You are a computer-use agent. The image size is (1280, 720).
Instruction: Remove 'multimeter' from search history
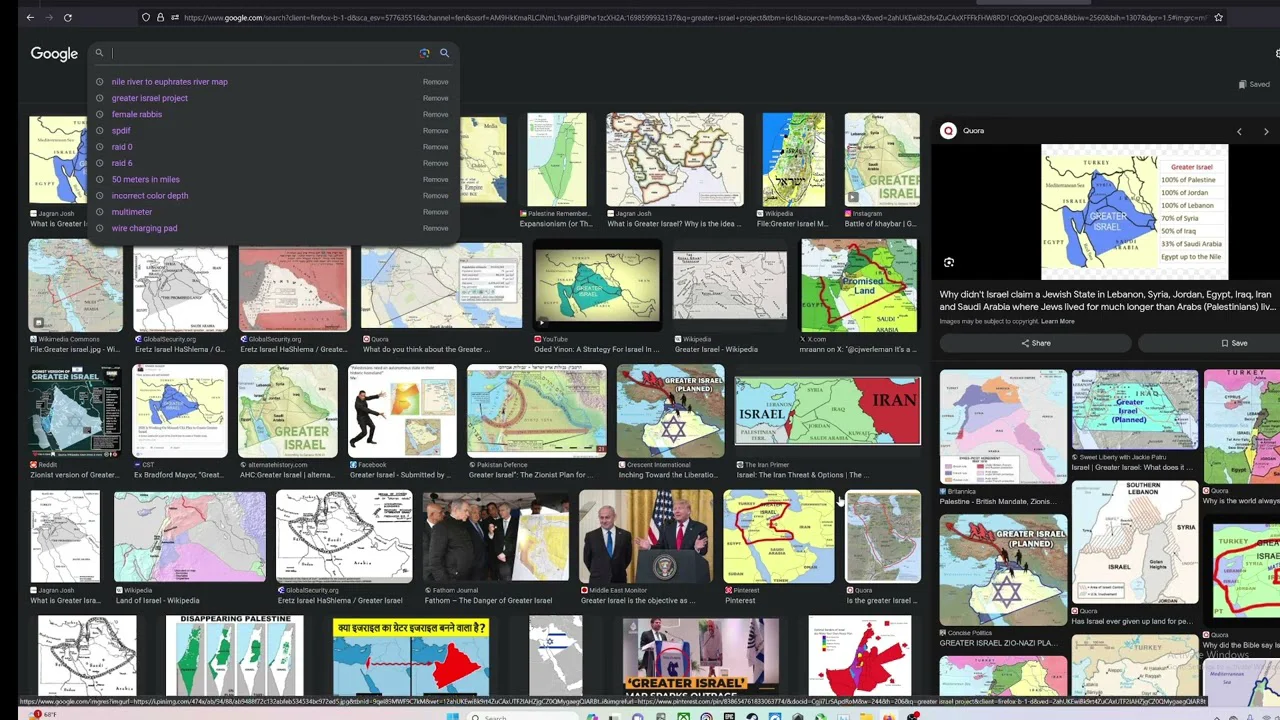point(435,212)
